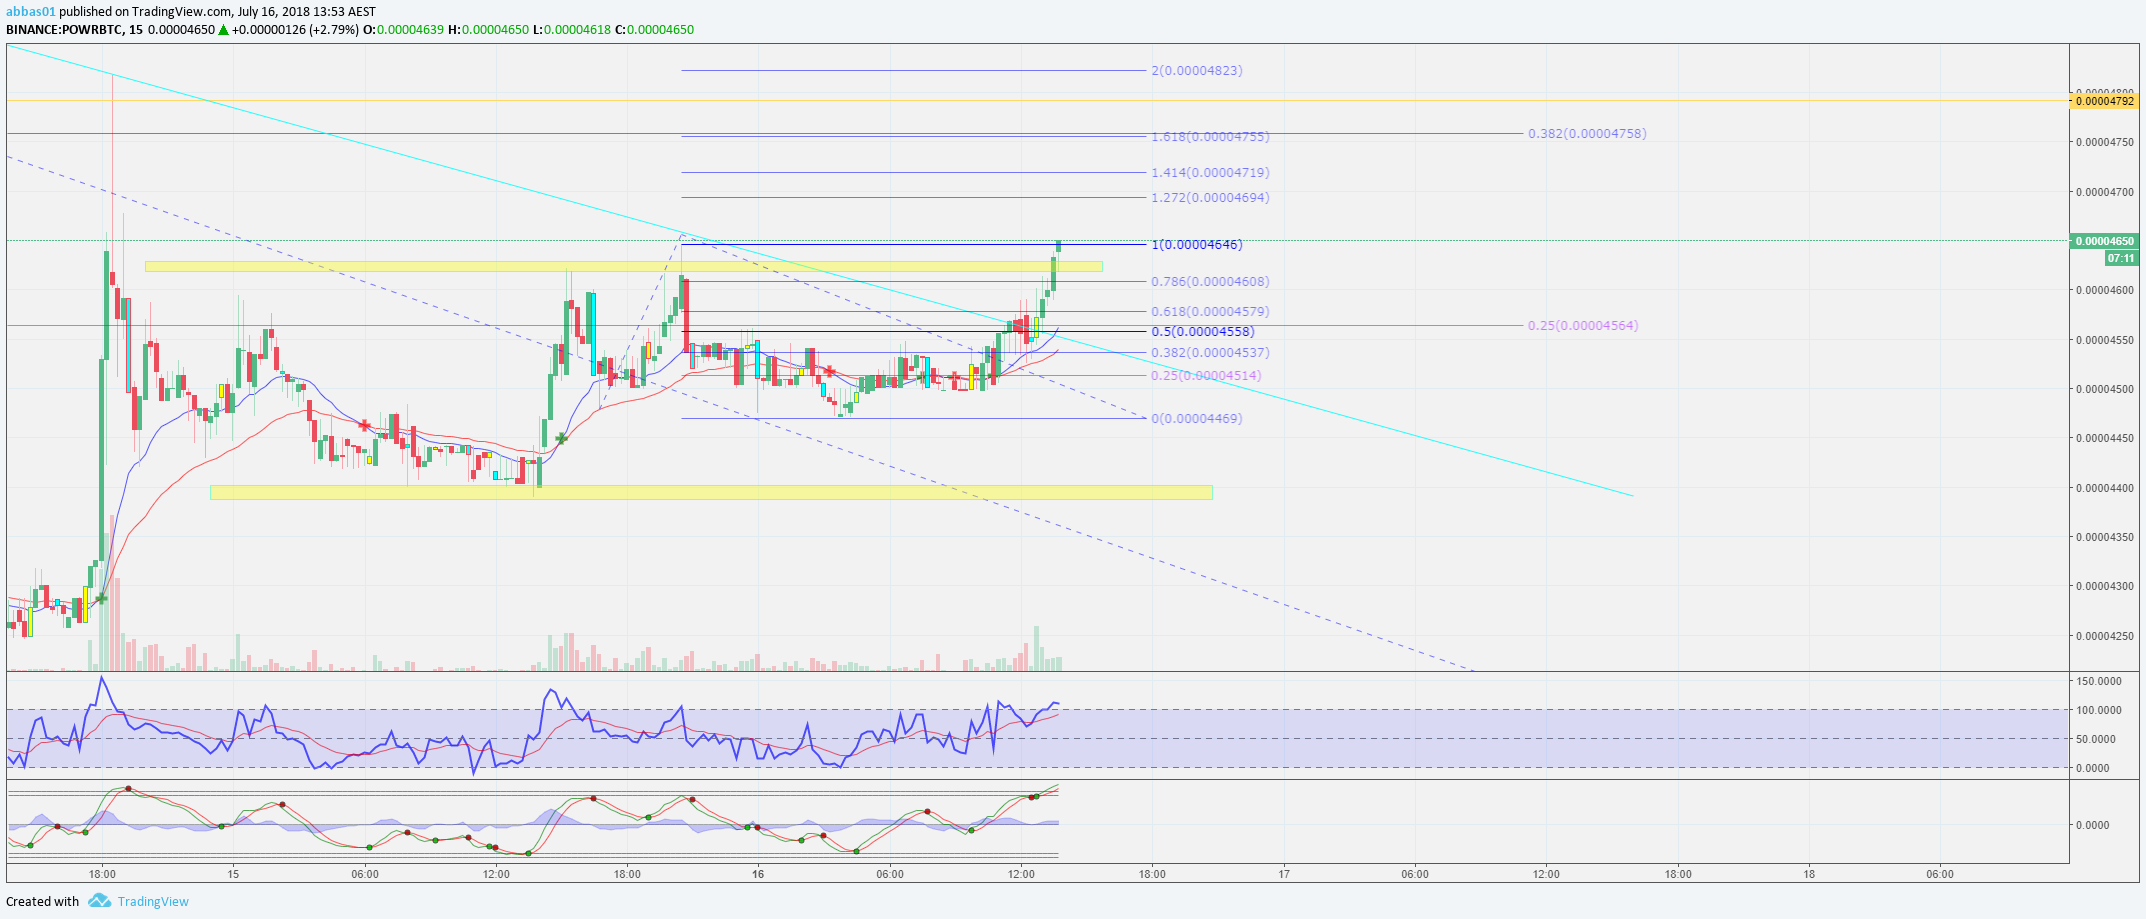The height and width of the screenshot is (919, 2146).
Task: Click price axis label 0.00004600
Action: [x=2104, y=291]
